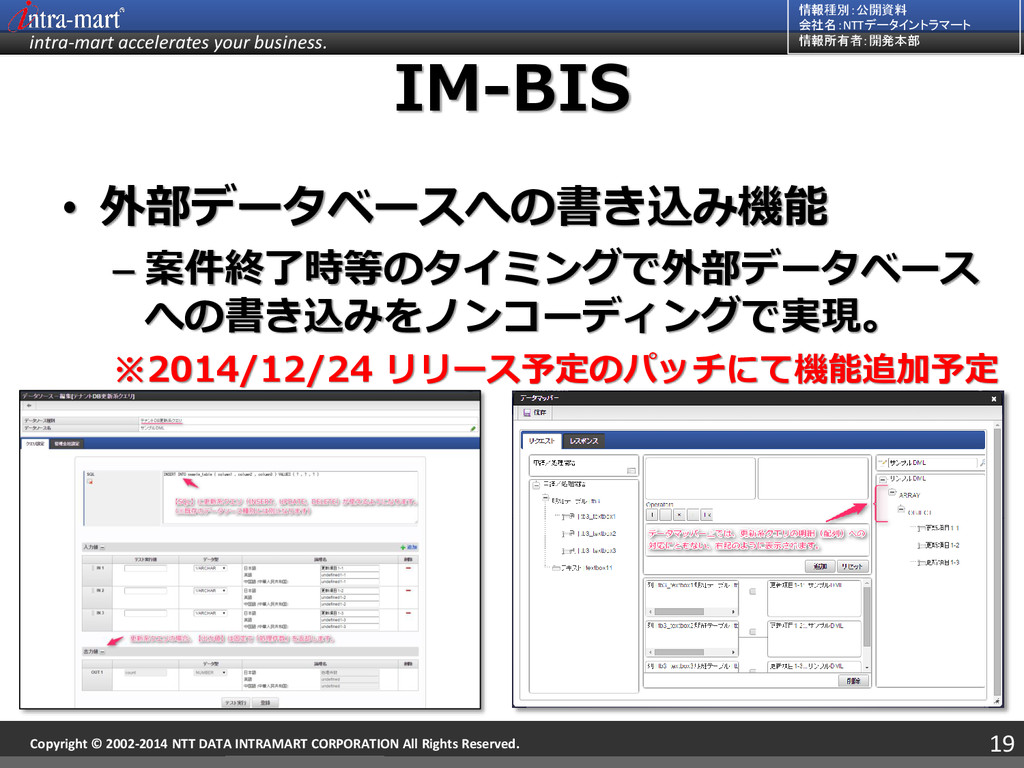
Task: Click the first mapping target box, 更新項目1-1
Action: pos(814,598)
